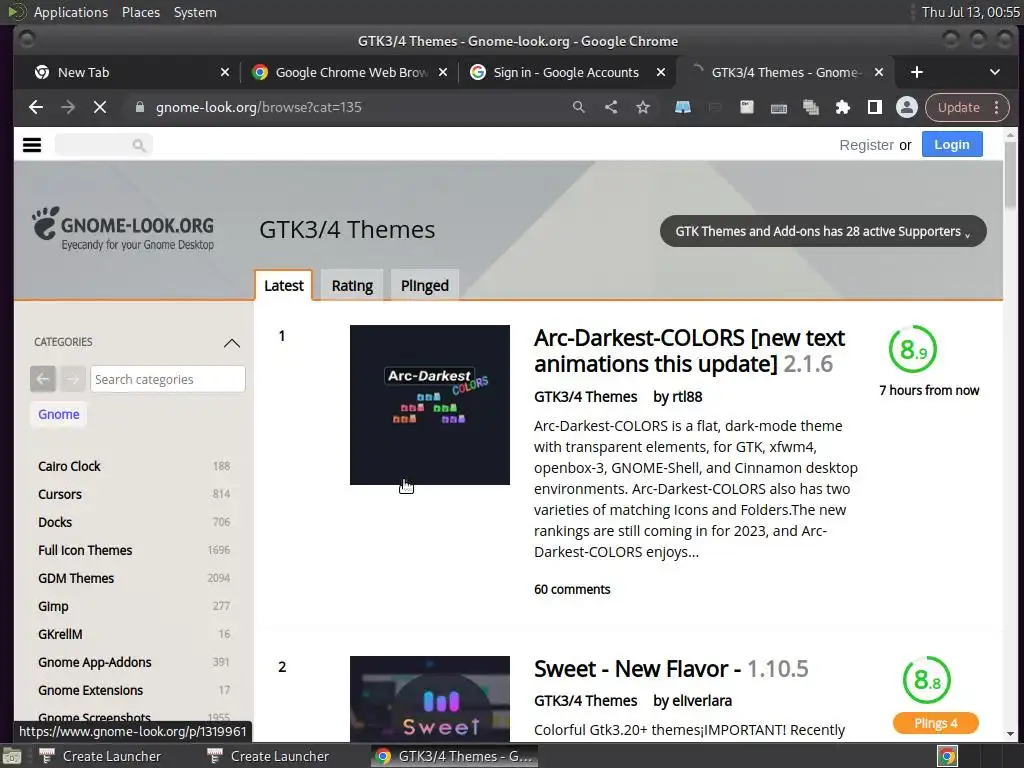
Task: Open the Gnome App-Addons category
Action: [x=95, y=662]
